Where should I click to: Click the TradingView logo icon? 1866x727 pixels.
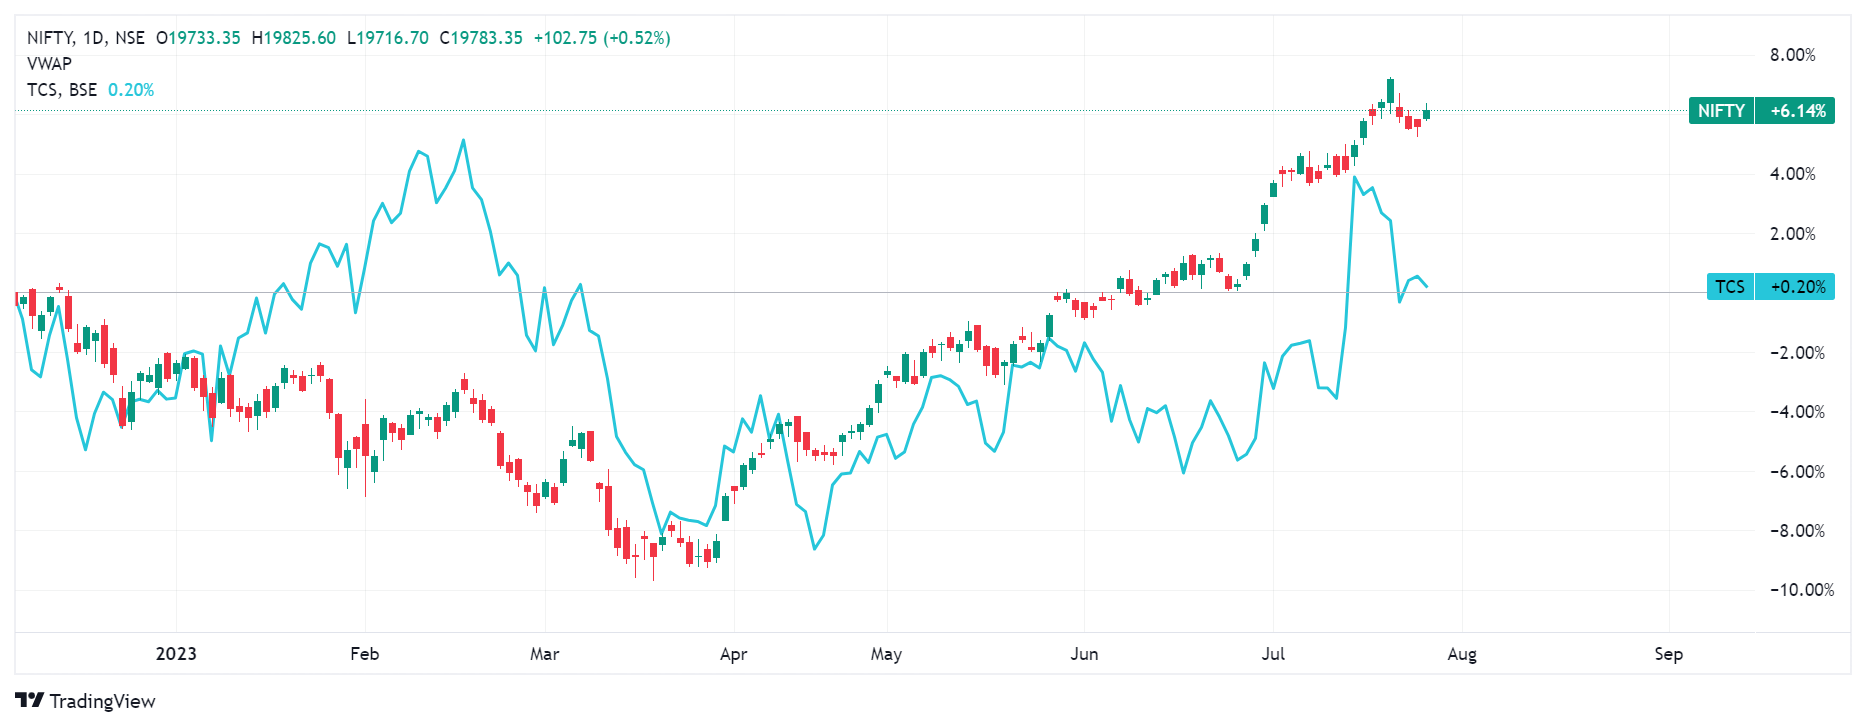pos(29,700)
